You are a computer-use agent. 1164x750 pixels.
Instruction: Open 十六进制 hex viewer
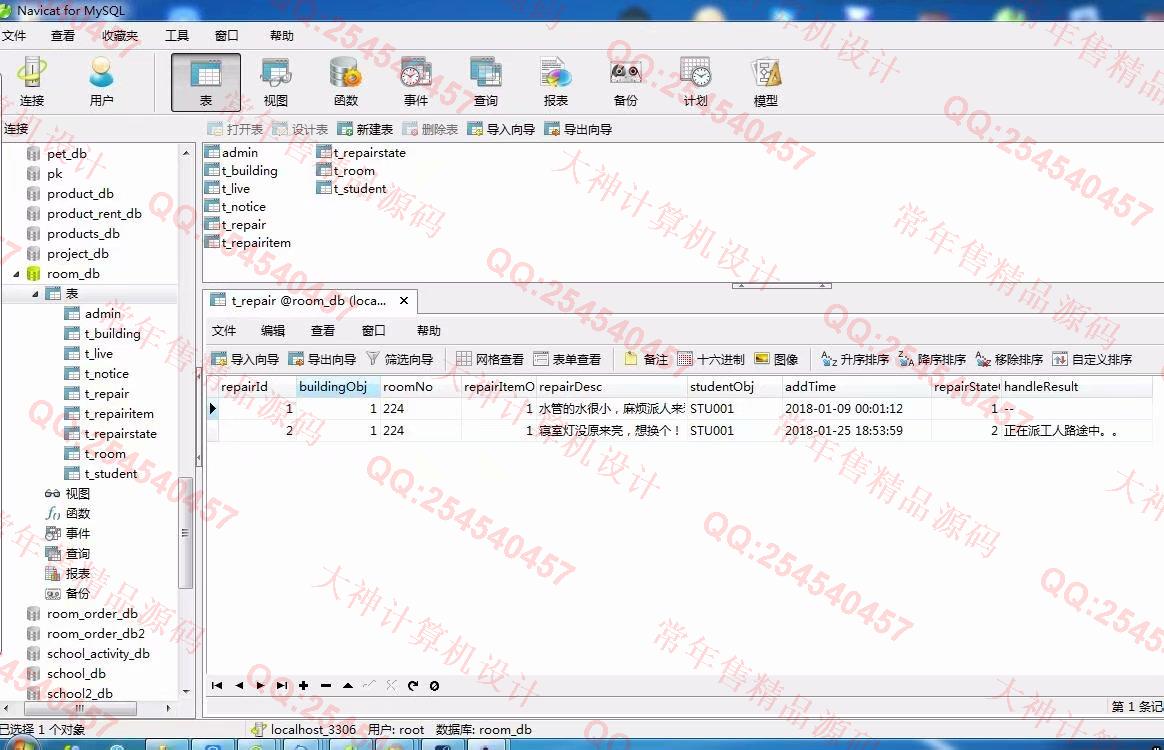[x=711, y=359]
